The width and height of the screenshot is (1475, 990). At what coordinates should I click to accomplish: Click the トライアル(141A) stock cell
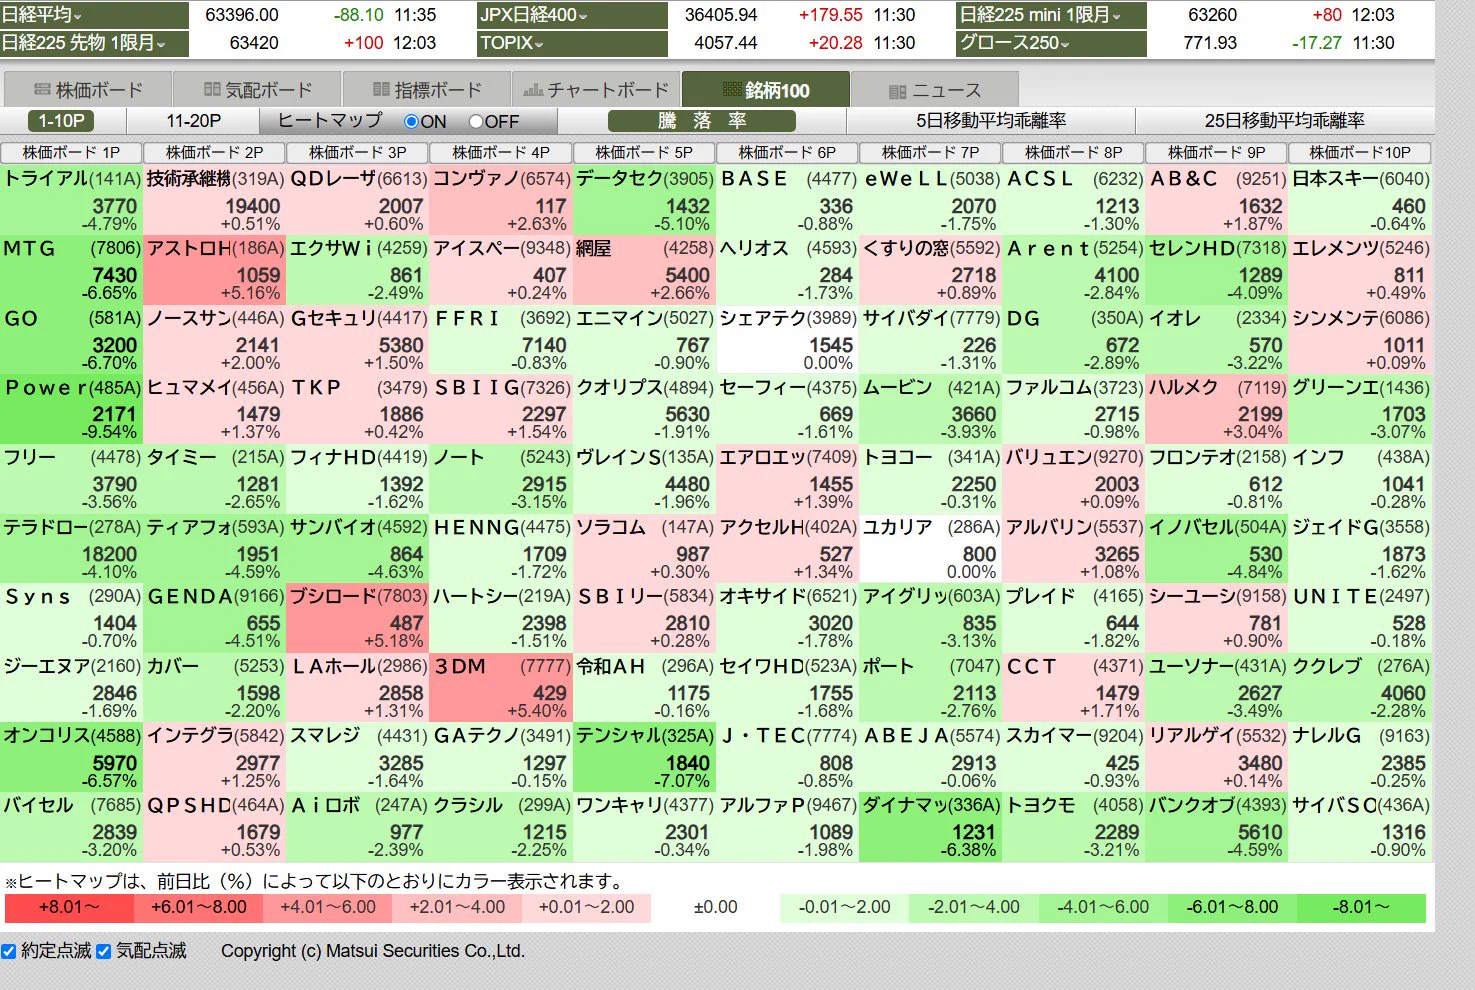(x=71, y=200)
